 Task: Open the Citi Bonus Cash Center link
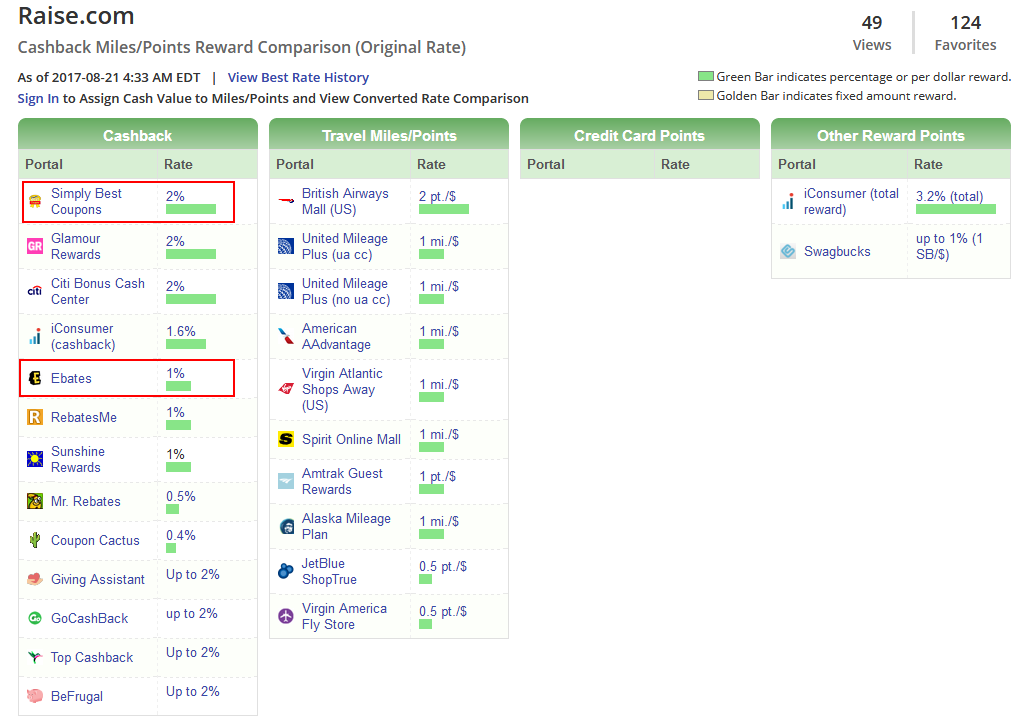pos(98,291)
